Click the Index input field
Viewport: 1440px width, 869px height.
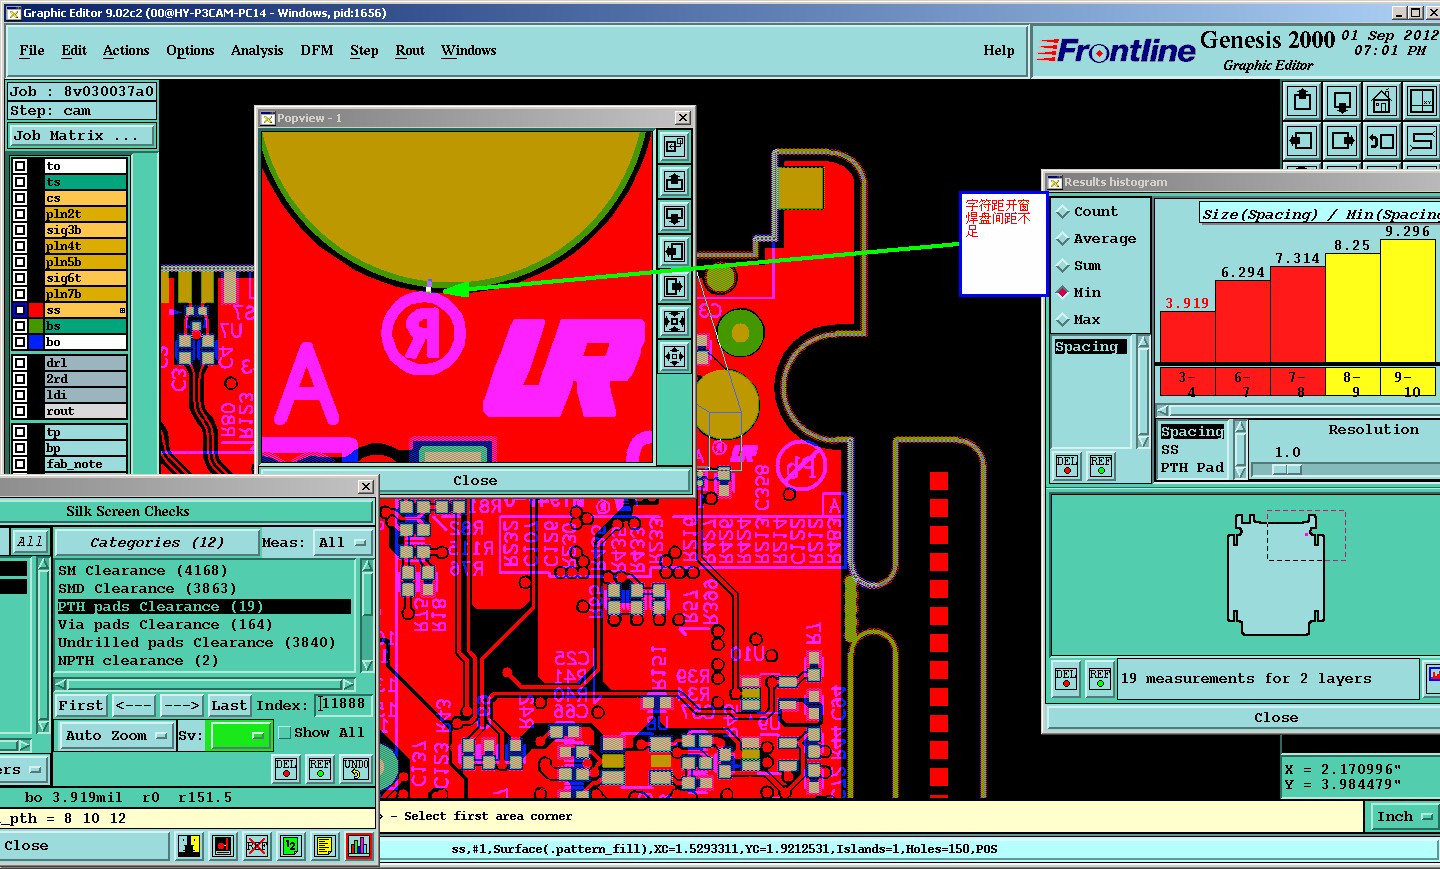pyautogui.click(x=343, y=705)
